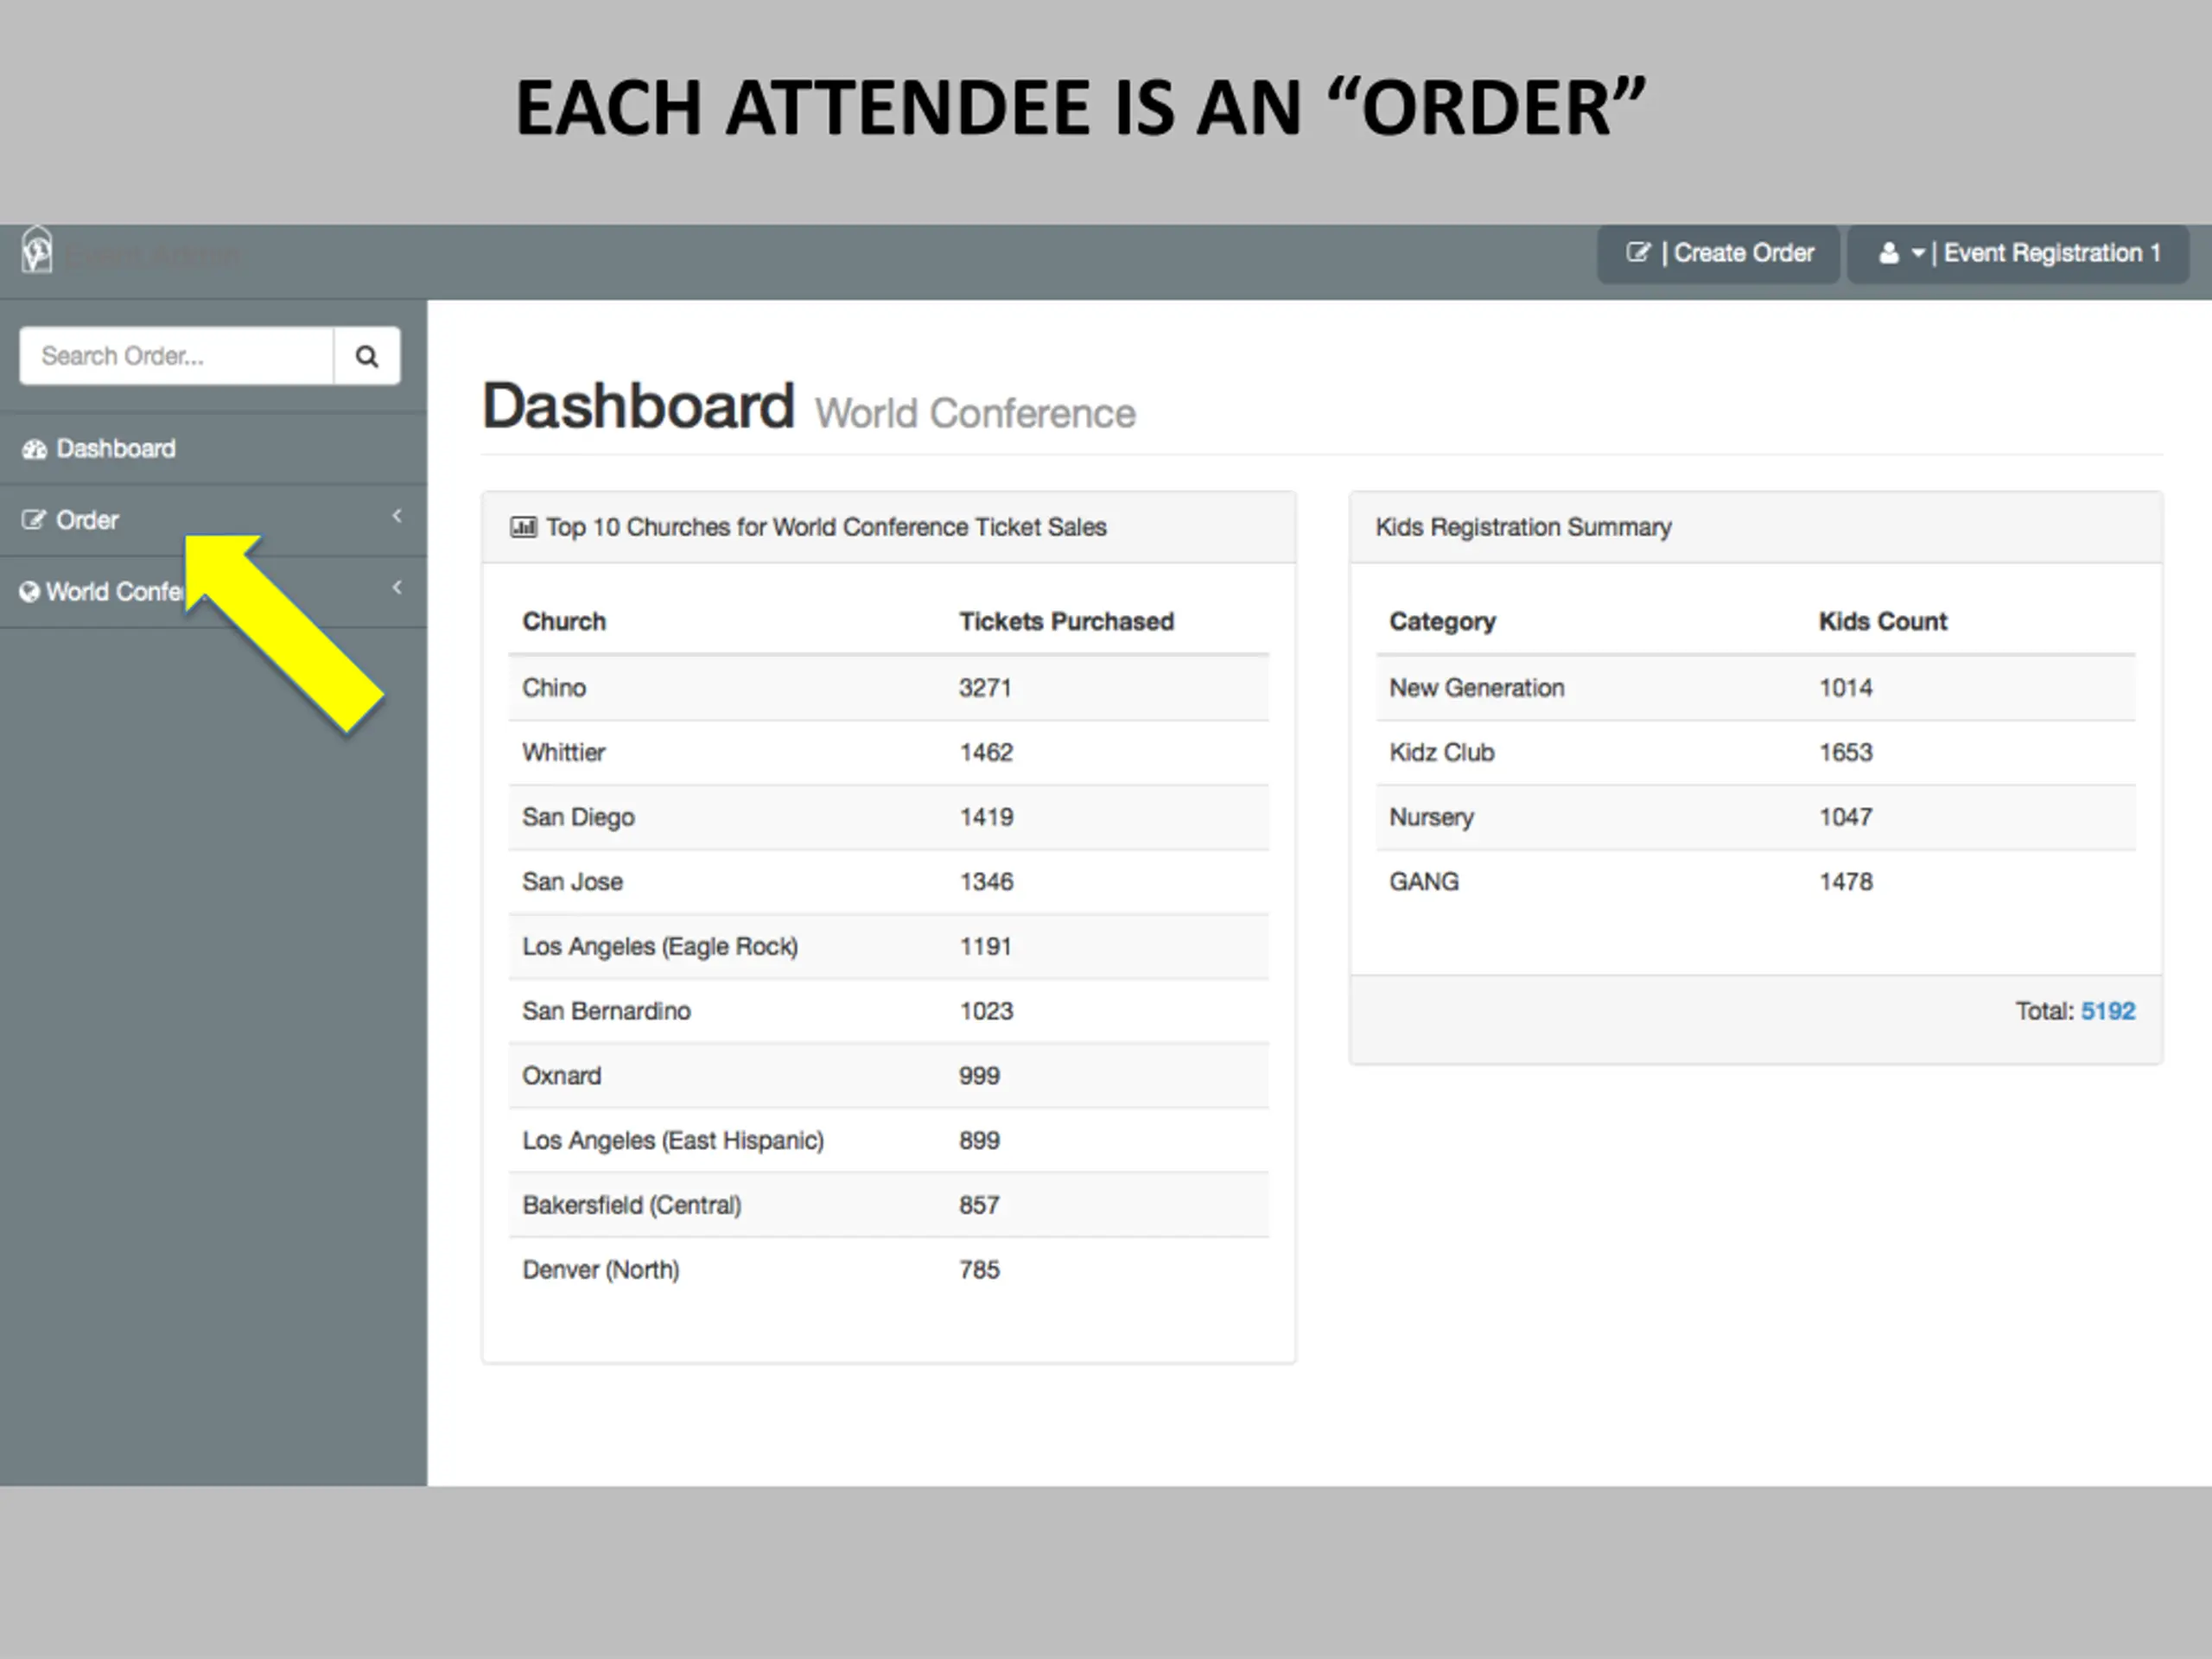This screenshot has height=1659, width=2212.
Task: Click the World Conference globe icon
Action: point(29,592)
